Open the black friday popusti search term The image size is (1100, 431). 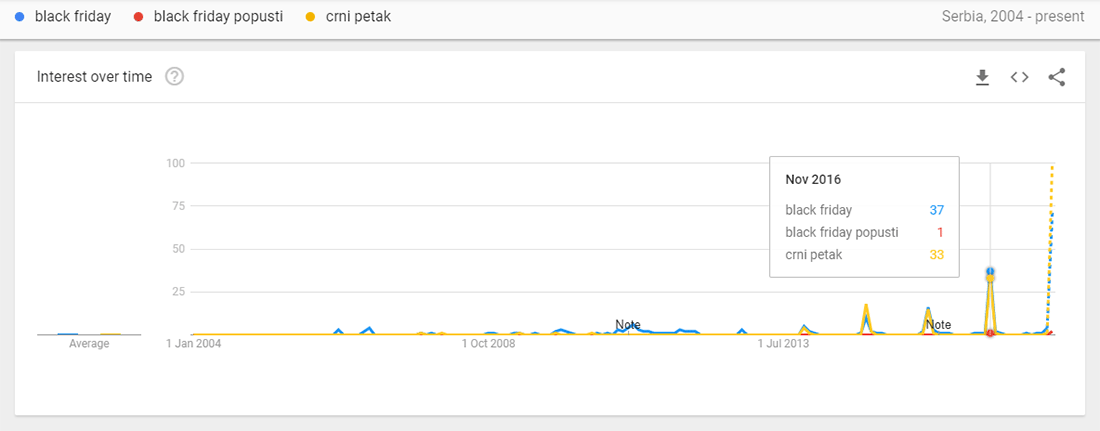218,17
